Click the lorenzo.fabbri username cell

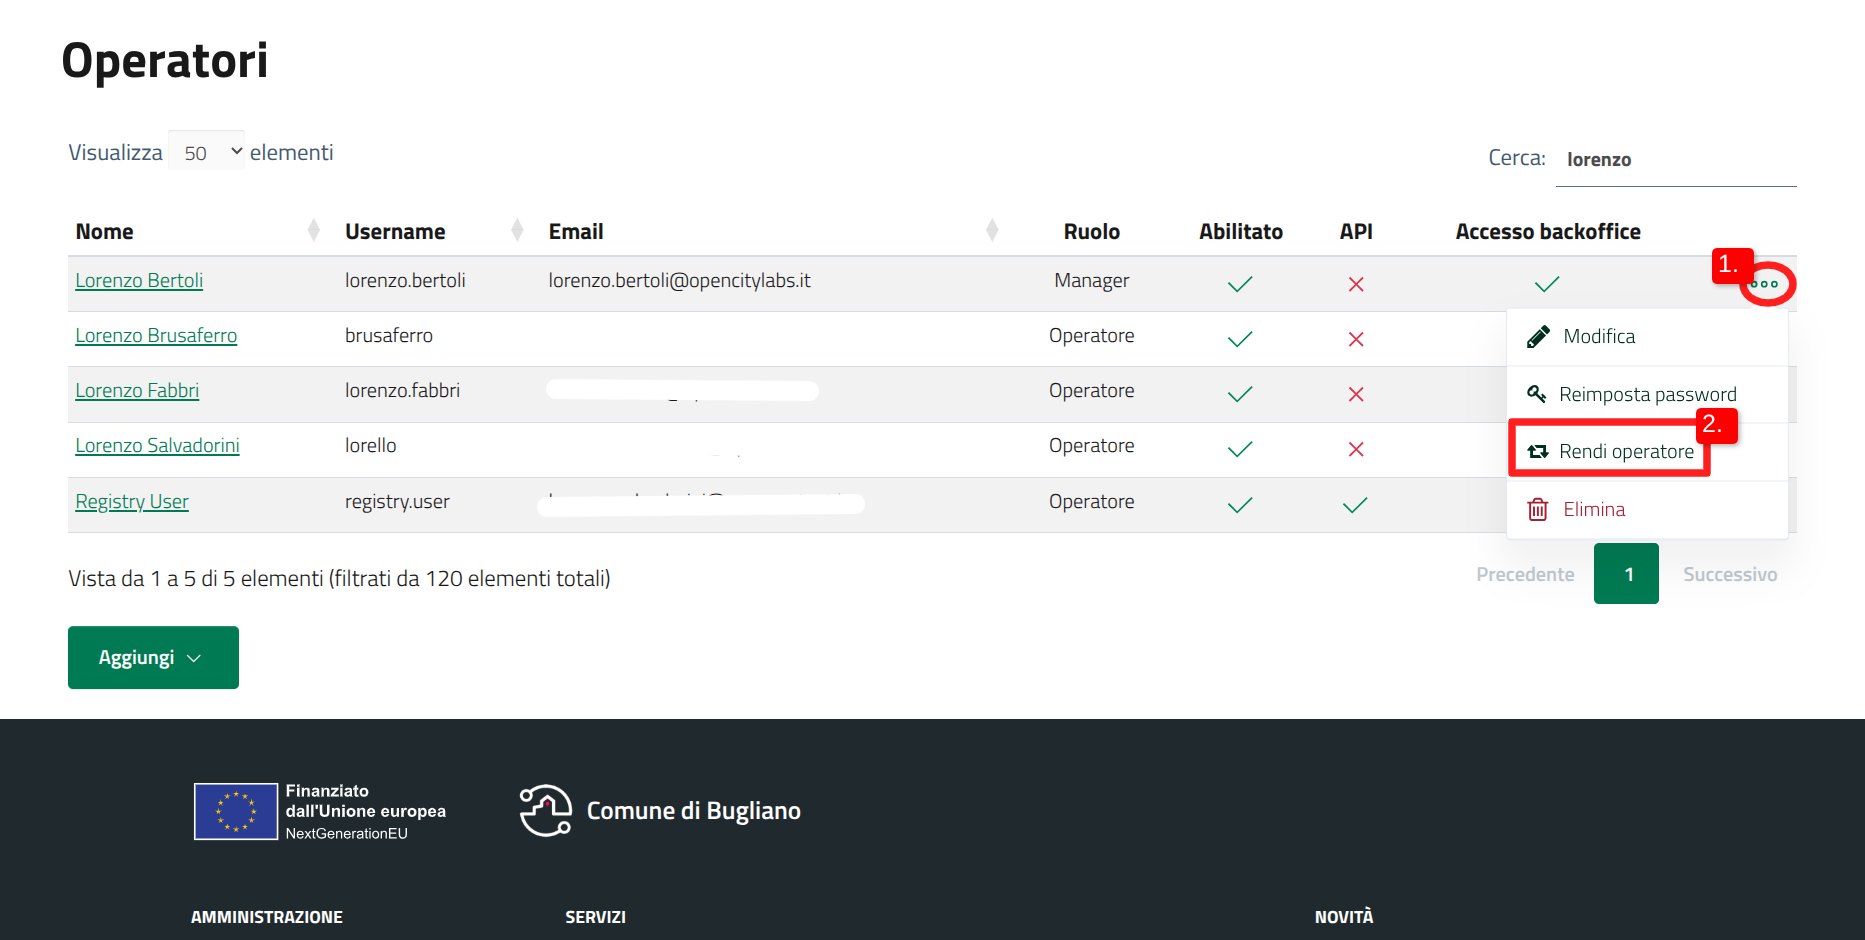(x=402, y=390)
